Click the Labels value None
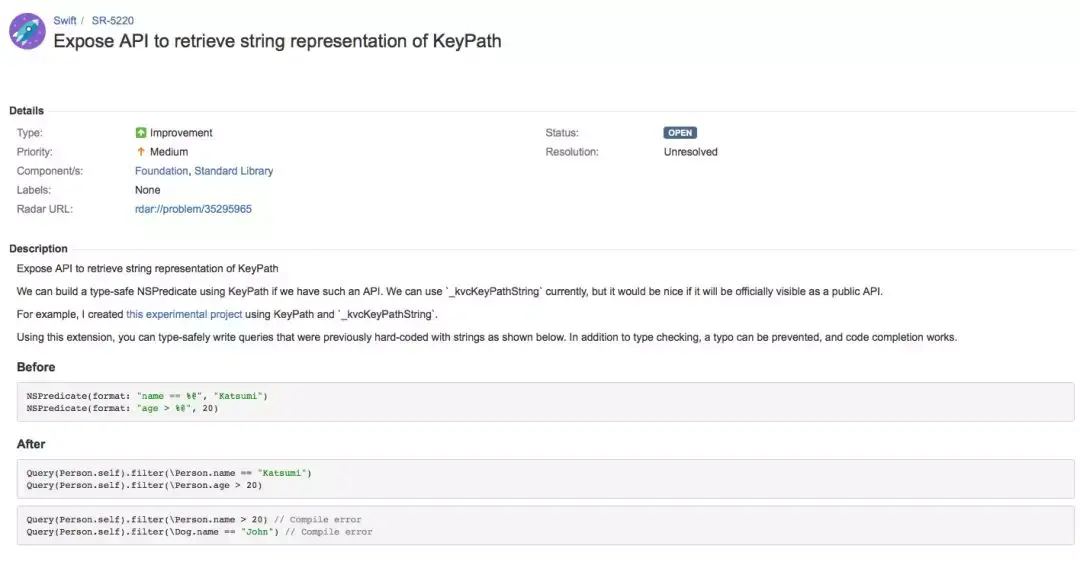The height and width of the screenshot is (562, 1080). point(148,190)
